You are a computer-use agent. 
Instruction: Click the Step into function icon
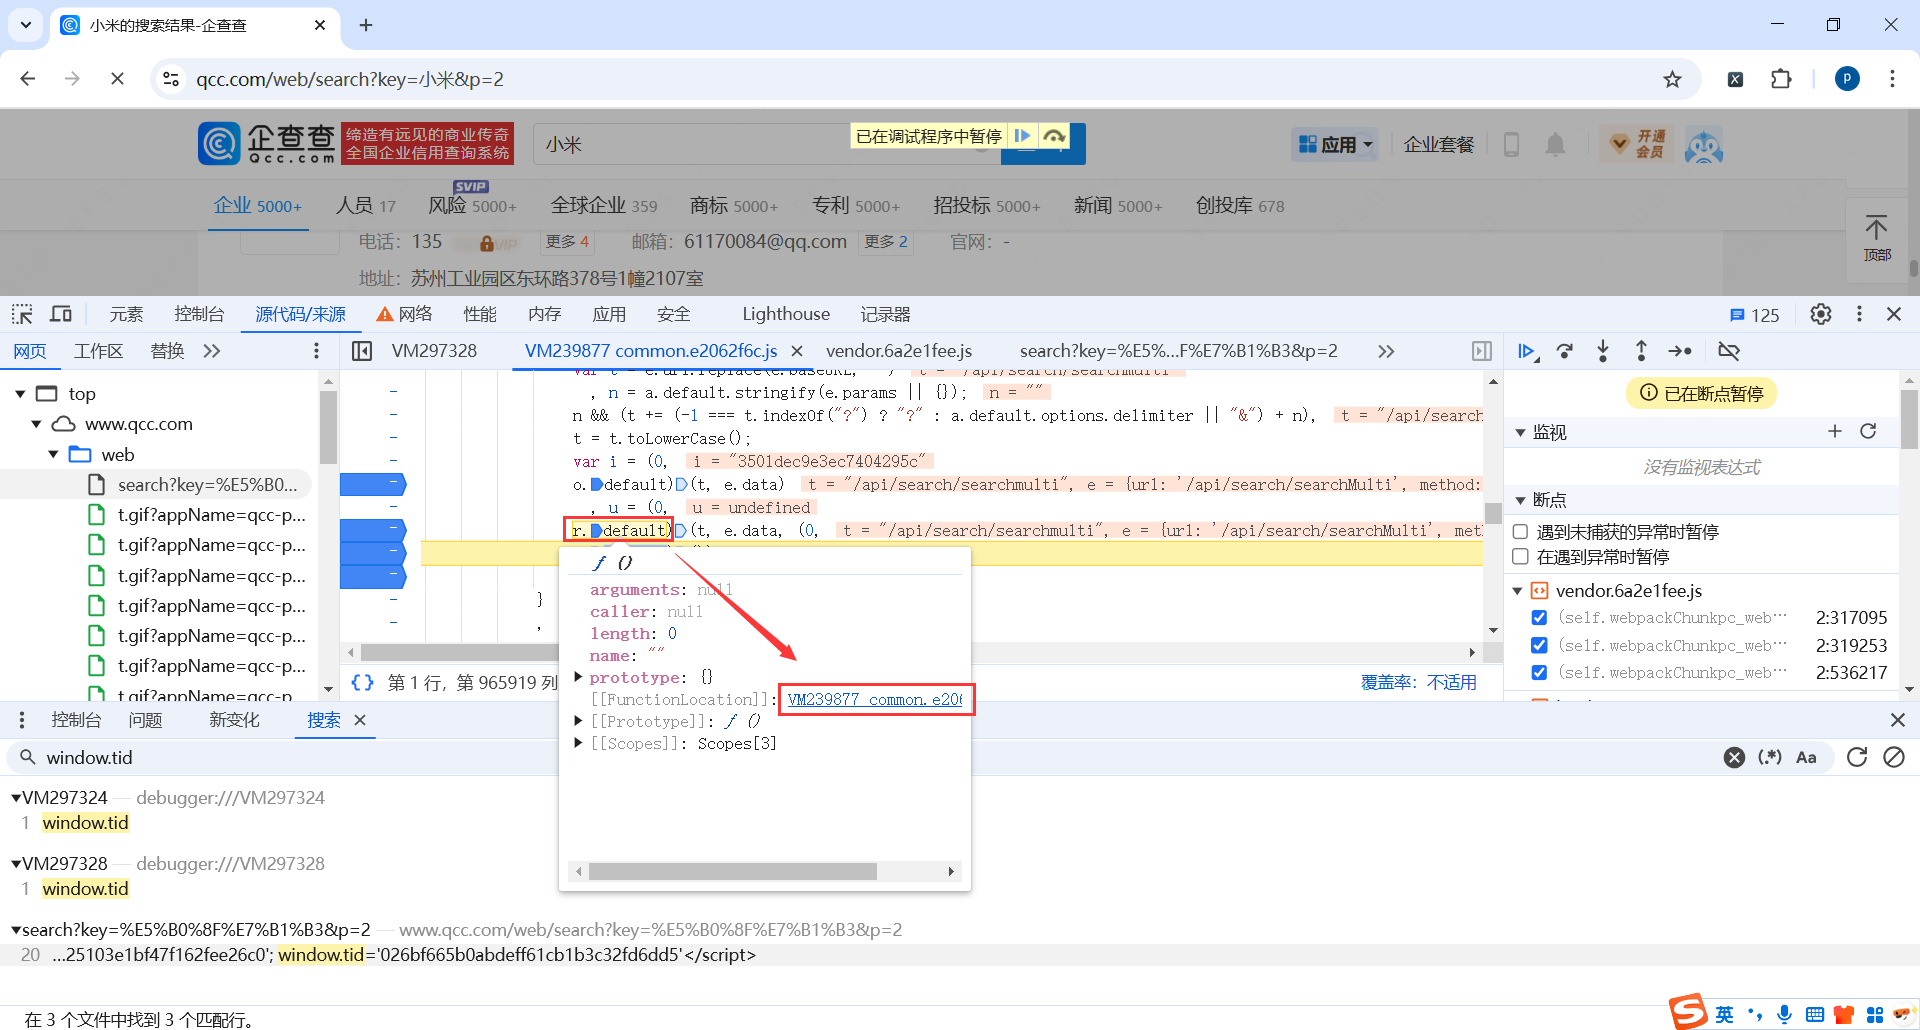pos(1603,351)
